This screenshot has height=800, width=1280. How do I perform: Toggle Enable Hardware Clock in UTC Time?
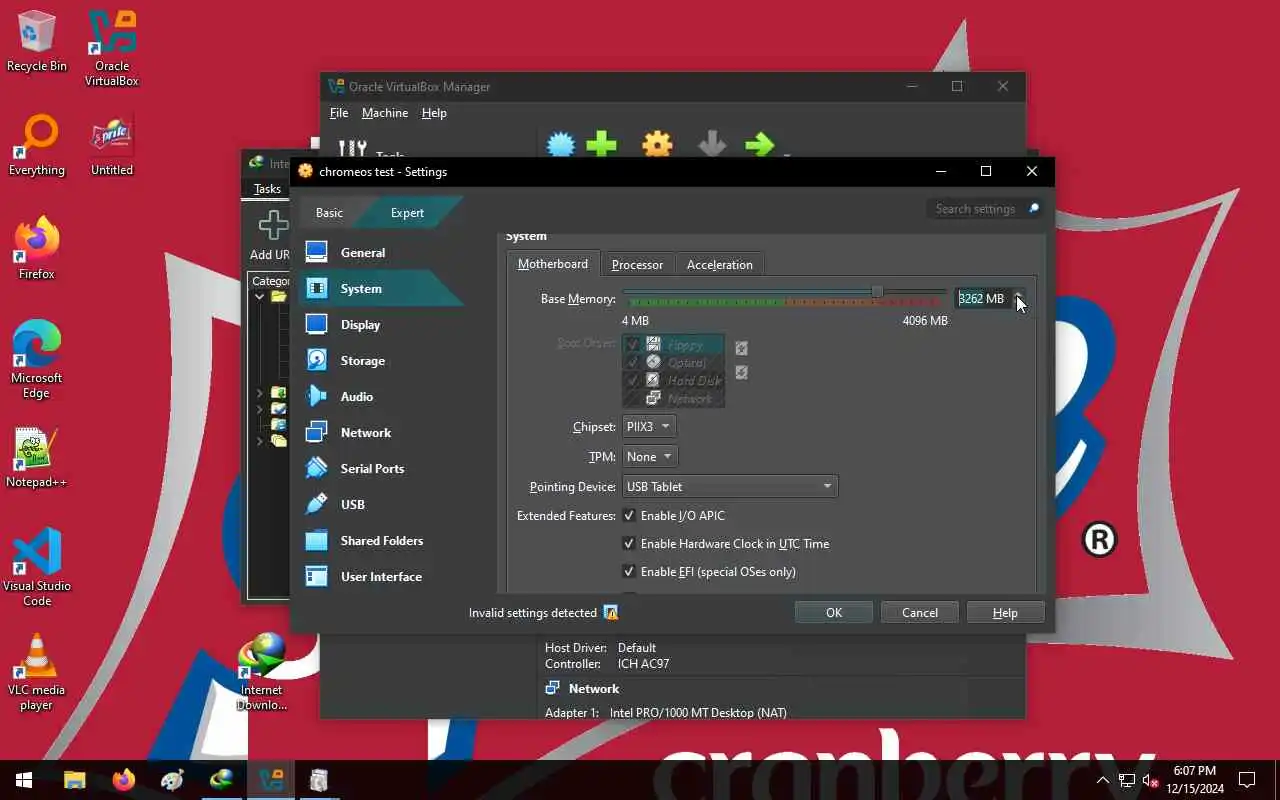coord(629,544)
